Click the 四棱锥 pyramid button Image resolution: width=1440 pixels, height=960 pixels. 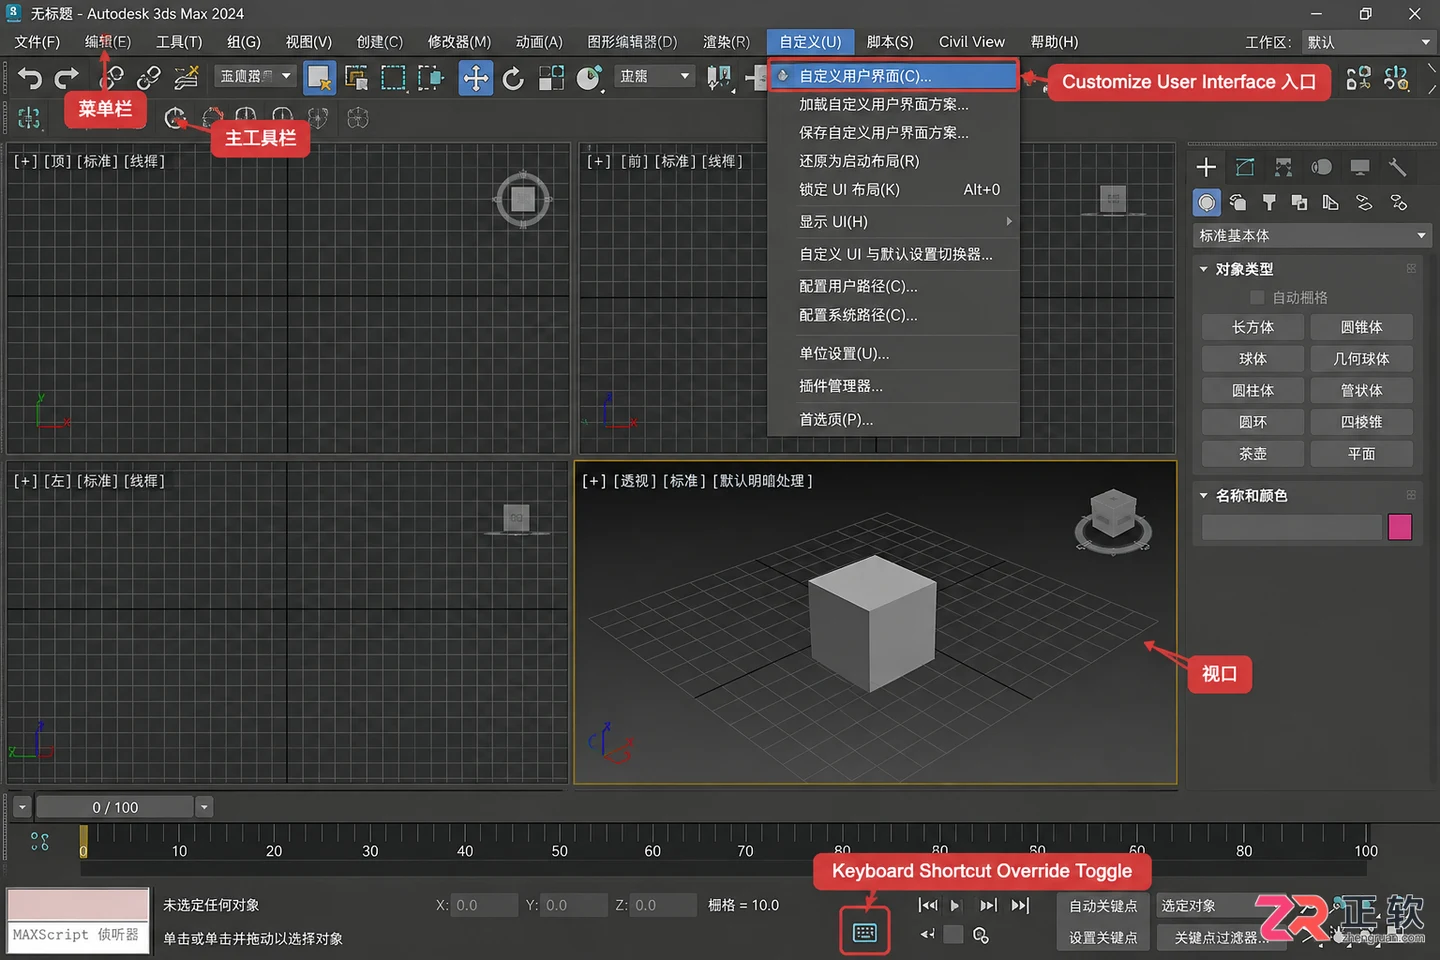[x=1361, y=422]
